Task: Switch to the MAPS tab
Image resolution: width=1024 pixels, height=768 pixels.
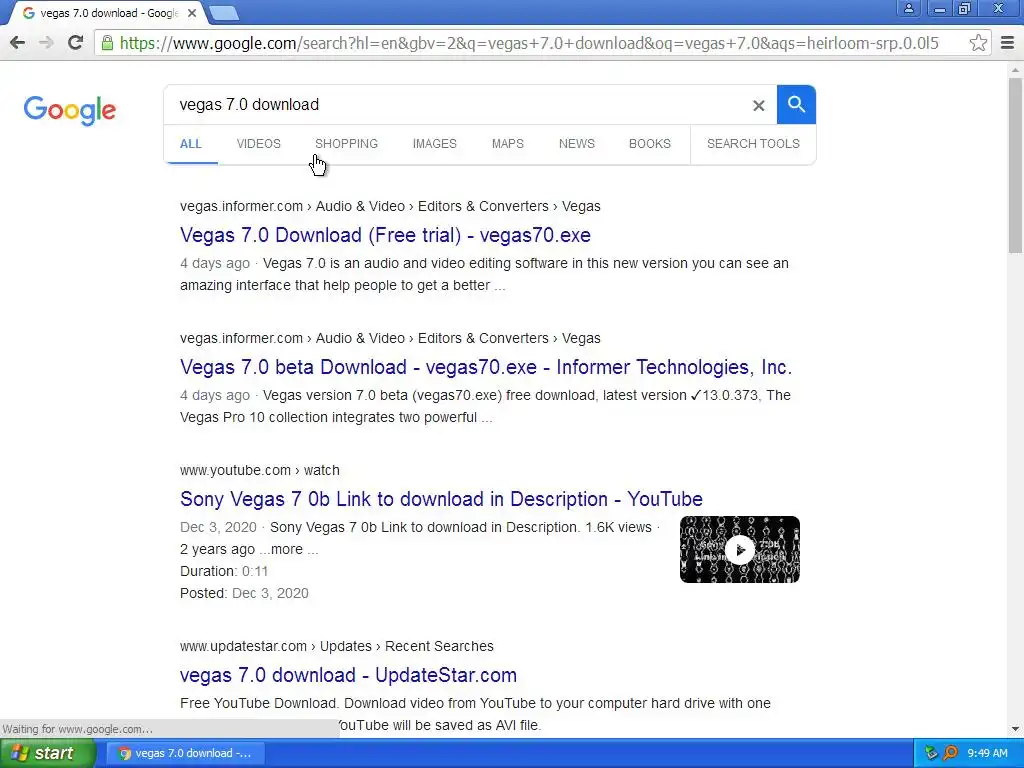Action: (507, 144)
